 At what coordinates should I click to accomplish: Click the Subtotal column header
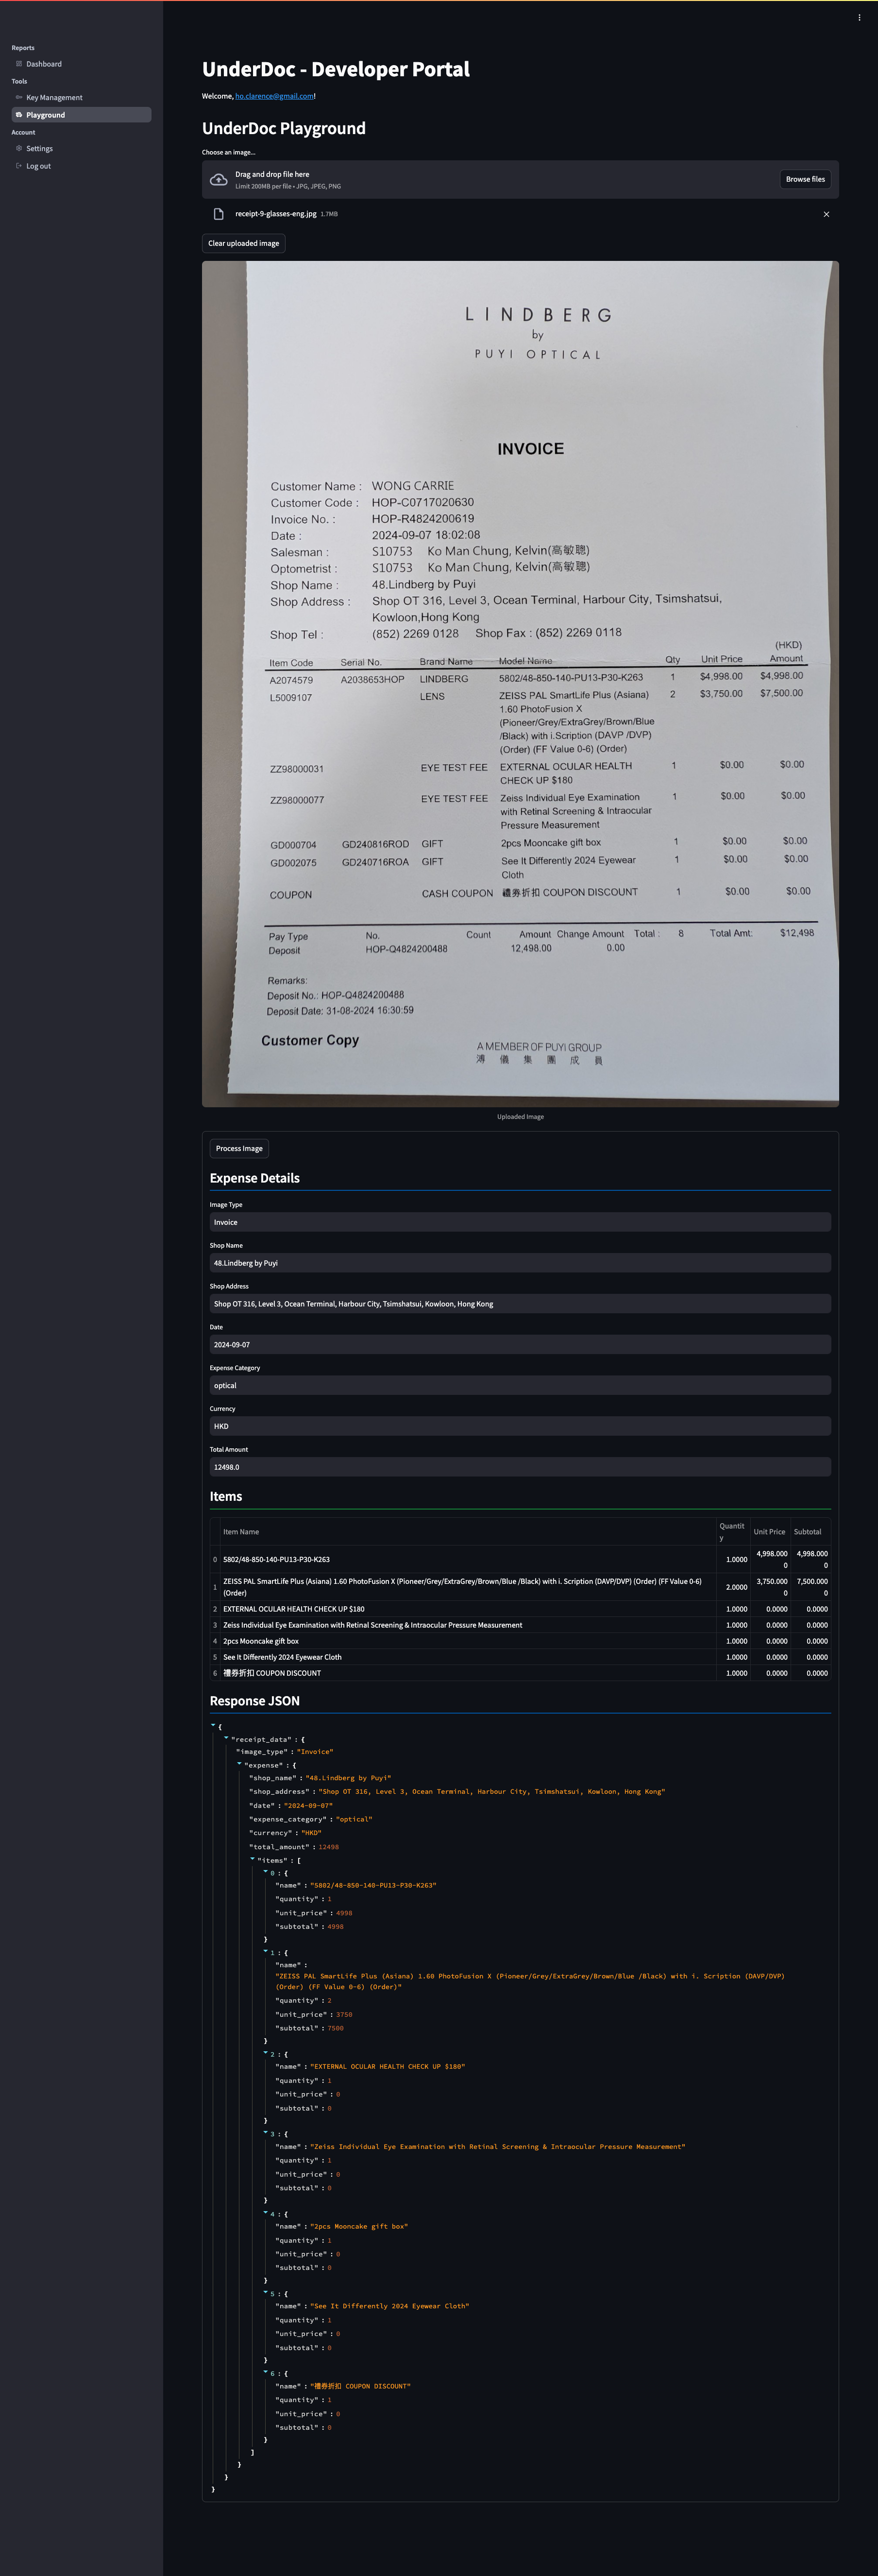[x=810, y=1532]
